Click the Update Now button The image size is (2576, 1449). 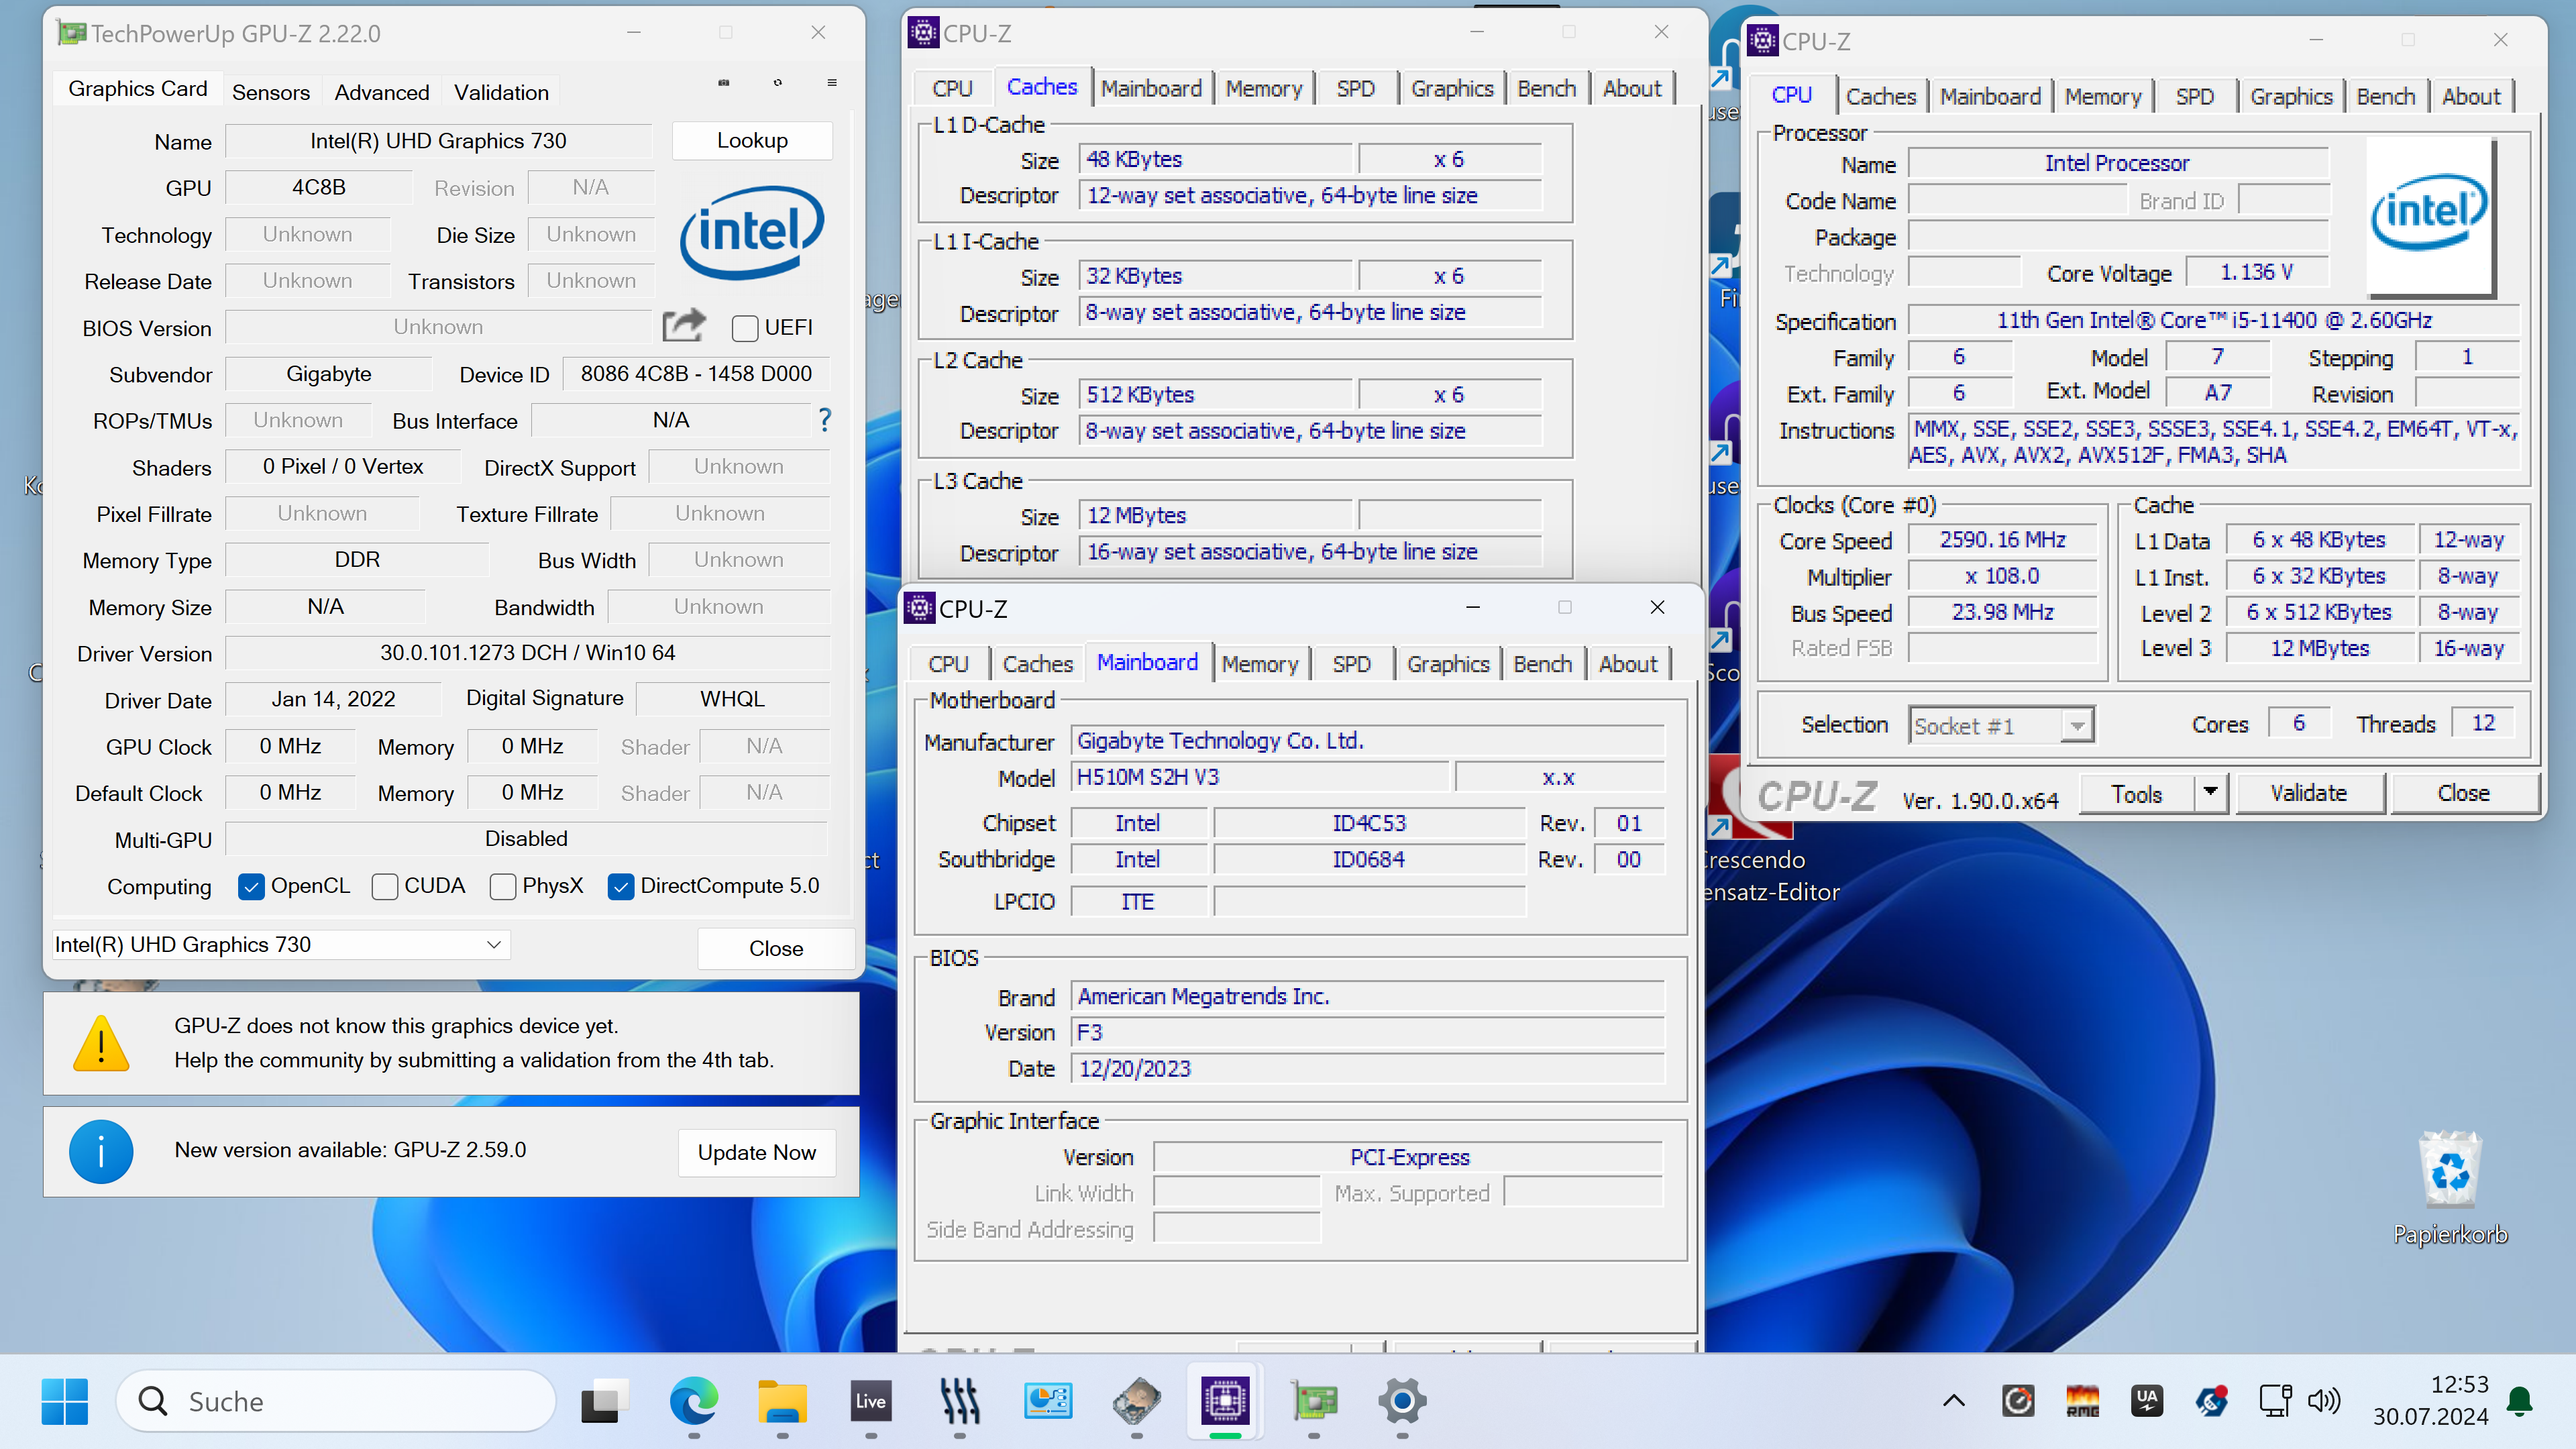756,1152
